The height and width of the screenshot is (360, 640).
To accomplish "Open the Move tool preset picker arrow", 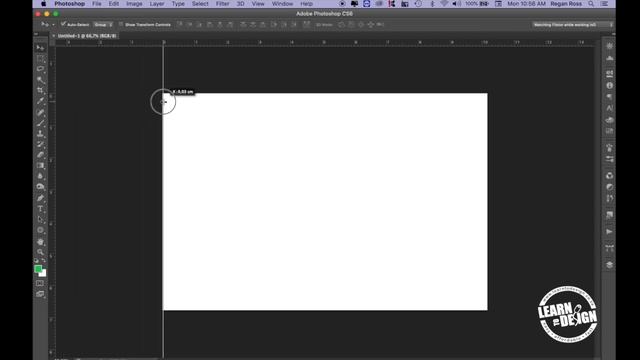I will click(x=53, y=25).
